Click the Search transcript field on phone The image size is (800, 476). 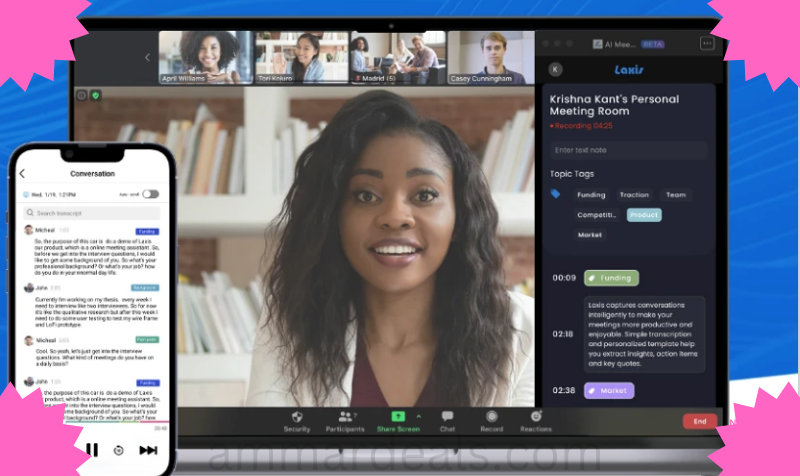coord(92,213)
